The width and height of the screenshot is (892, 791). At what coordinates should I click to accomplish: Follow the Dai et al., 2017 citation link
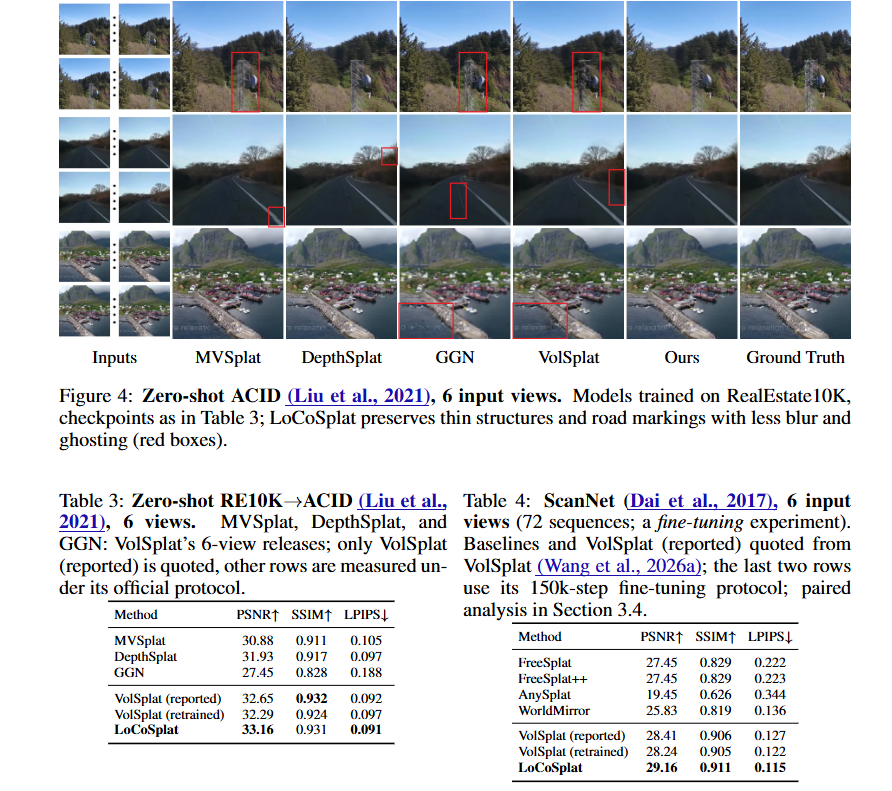700,501
